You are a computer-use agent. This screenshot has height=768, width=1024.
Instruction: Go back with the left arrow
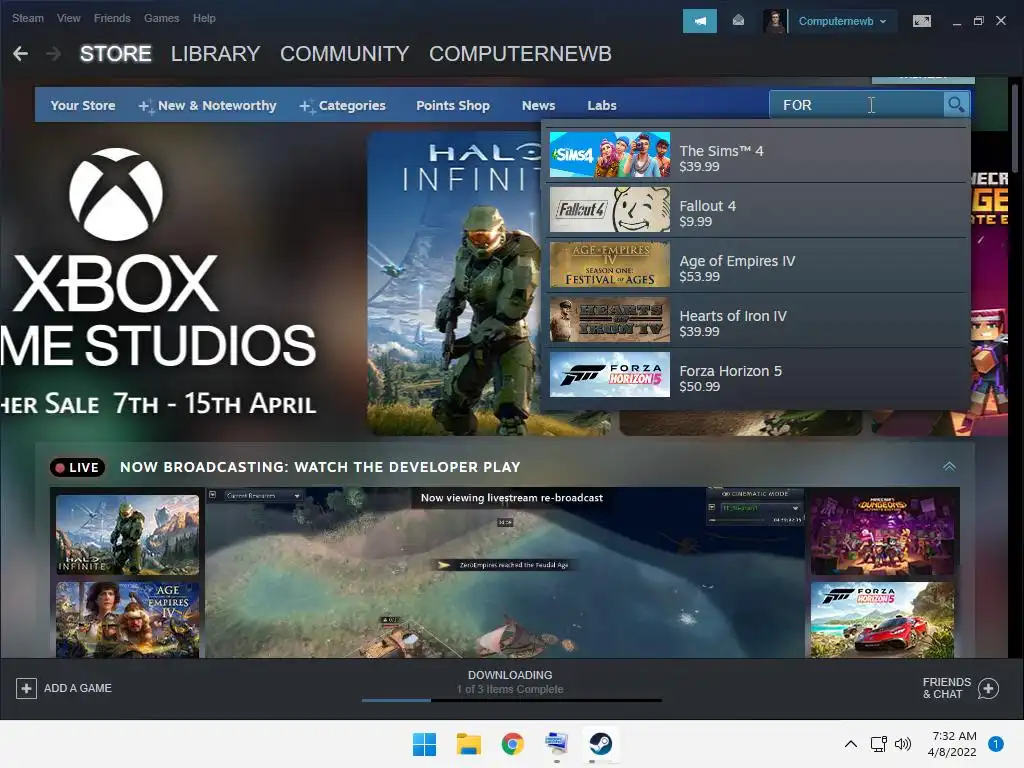pyautogui.click(x=20, y=54)
